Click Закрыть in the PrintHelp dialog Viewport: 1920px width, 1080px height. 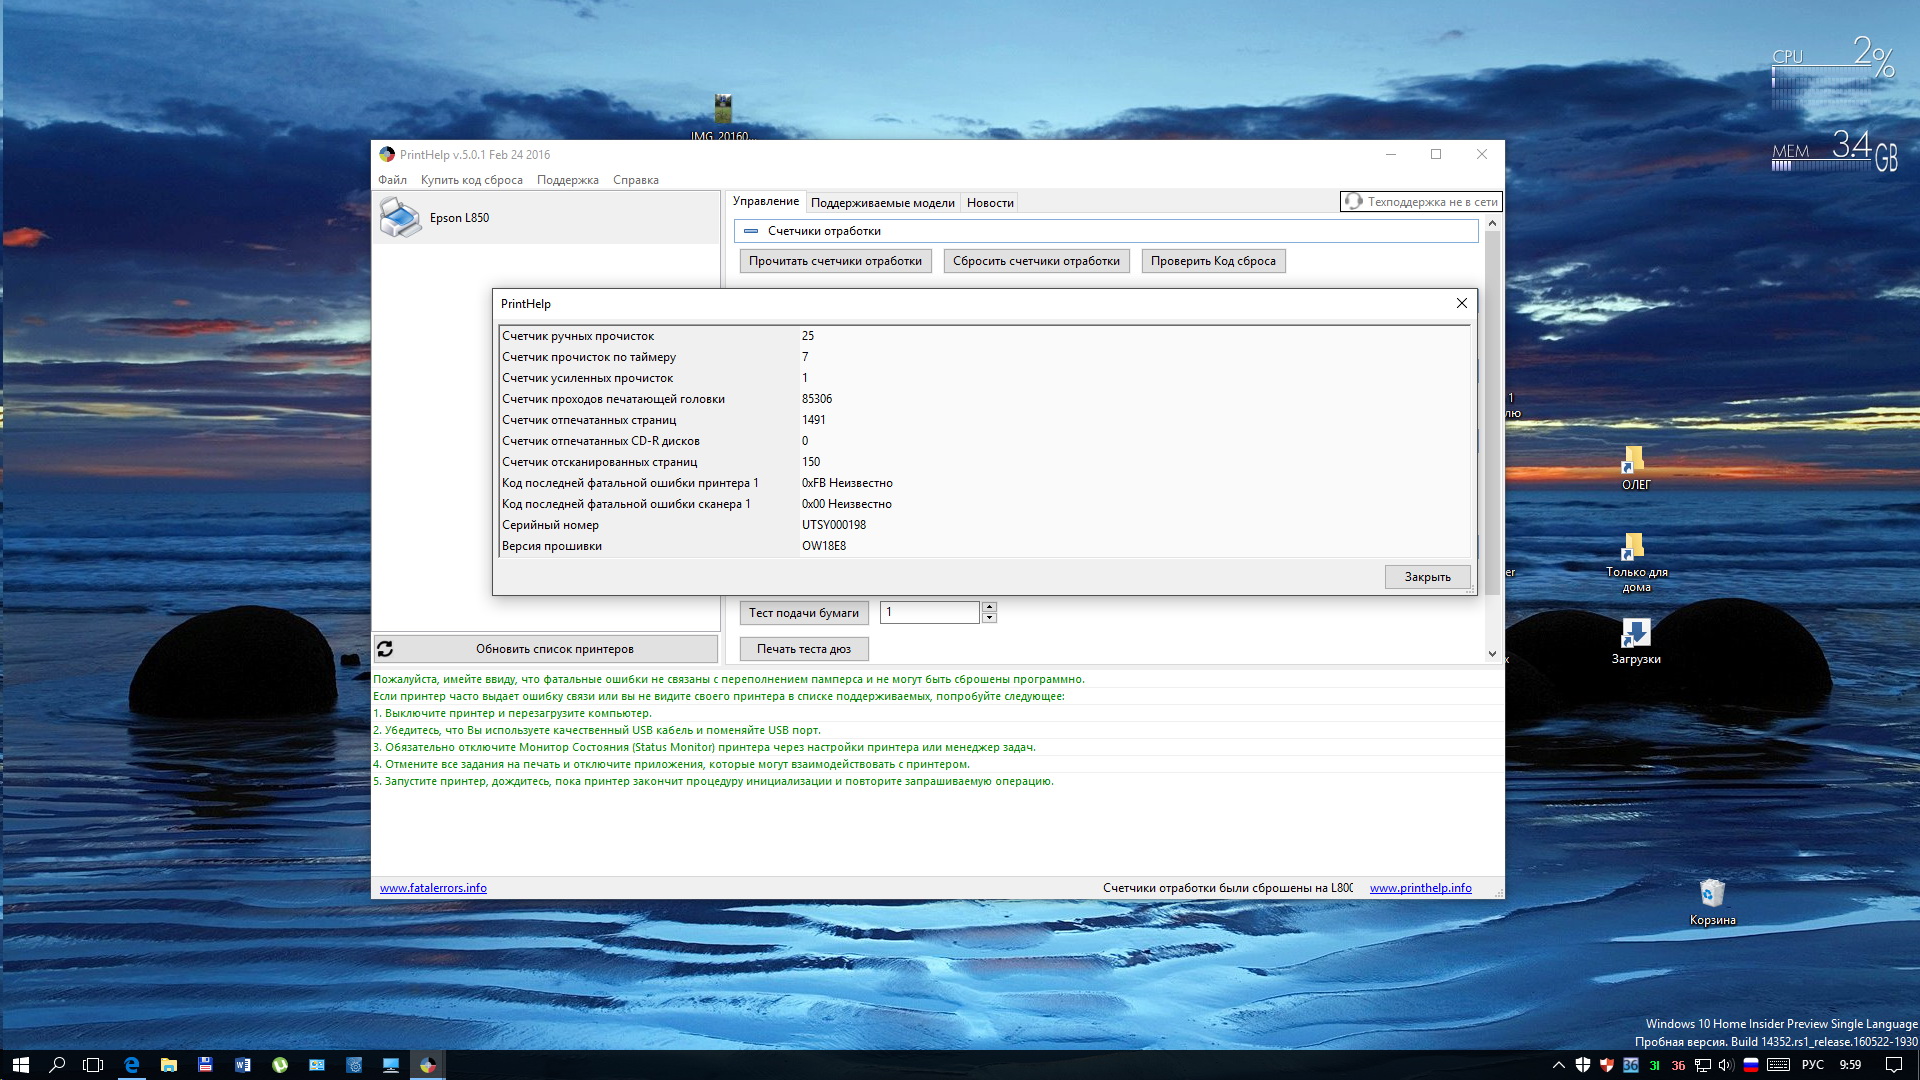click(1427, 577)
